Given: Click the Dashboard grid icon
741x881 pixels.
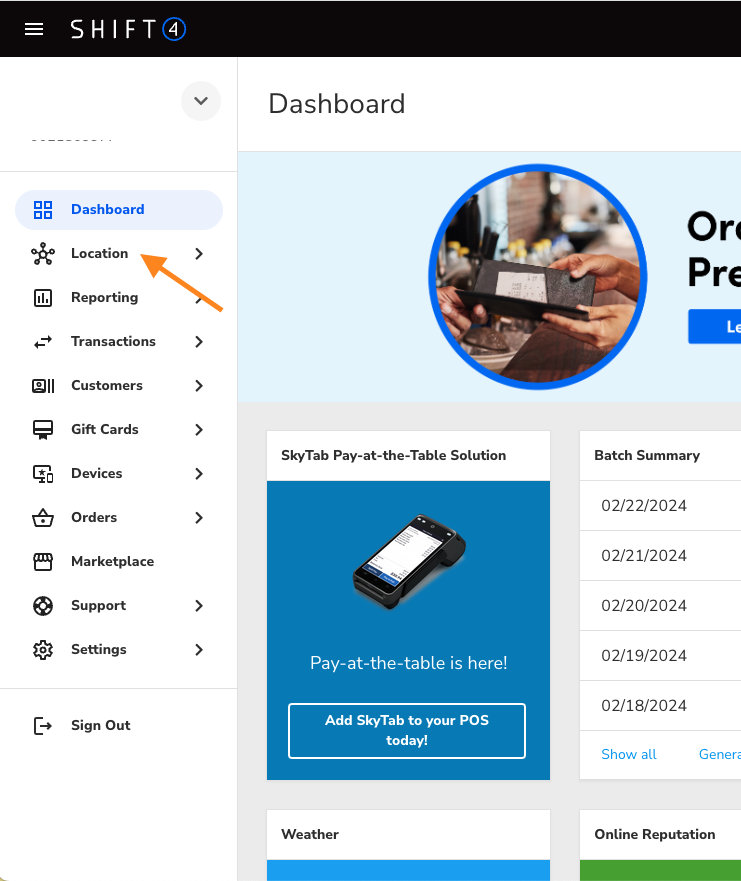Looking at the screenshot, I should (x=43, y=210).
